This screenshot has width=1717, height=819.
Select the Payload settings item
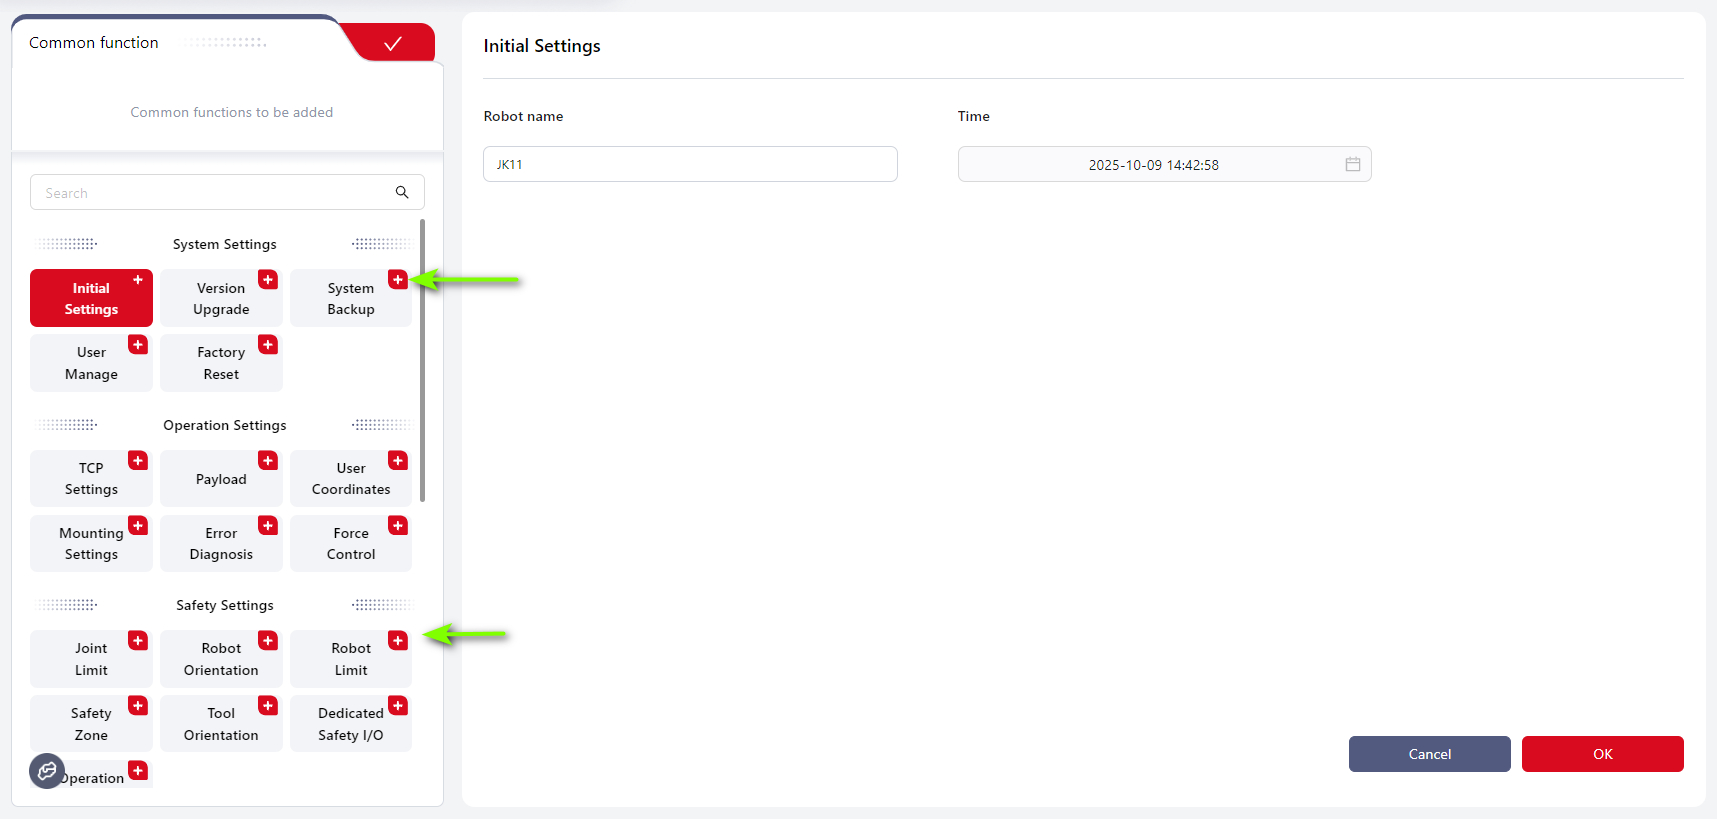point(220,480)
